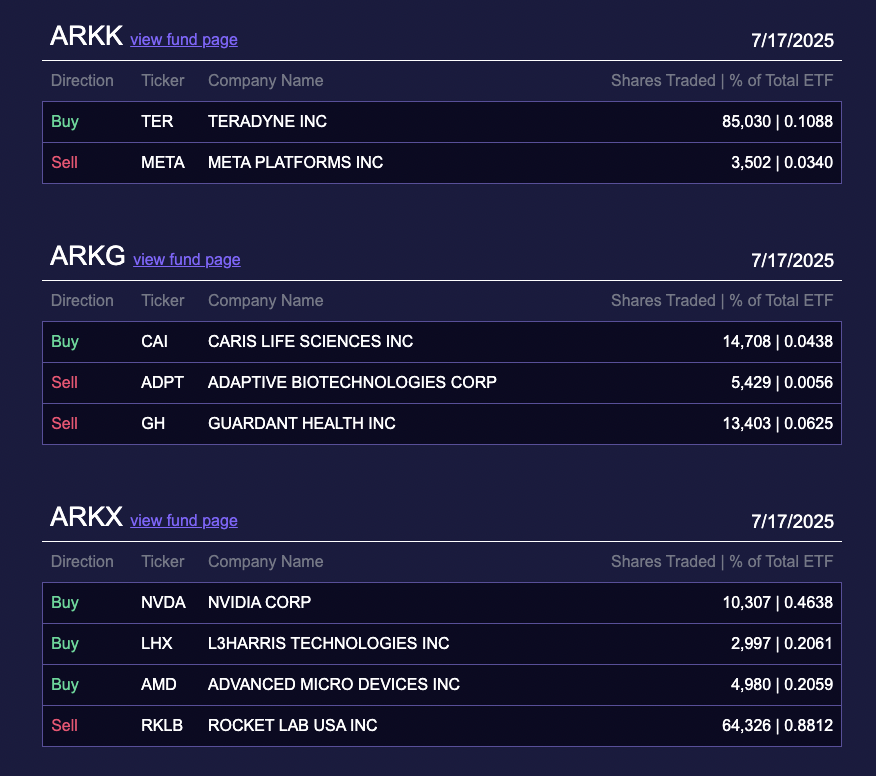This screenshot has width=876, height=776.
Task: Click the ARKG 7/17/2025 date
Action: 792,260
